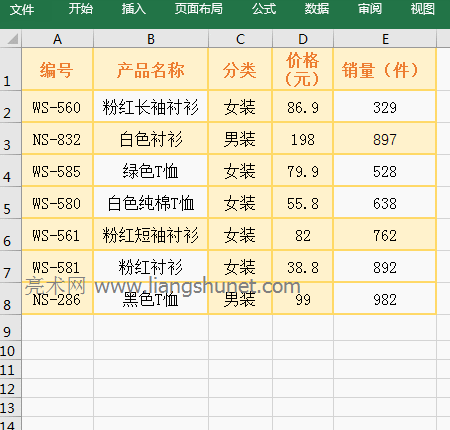Click the 分类 header cell
This screenshot has width=450, height=430.
240,69
